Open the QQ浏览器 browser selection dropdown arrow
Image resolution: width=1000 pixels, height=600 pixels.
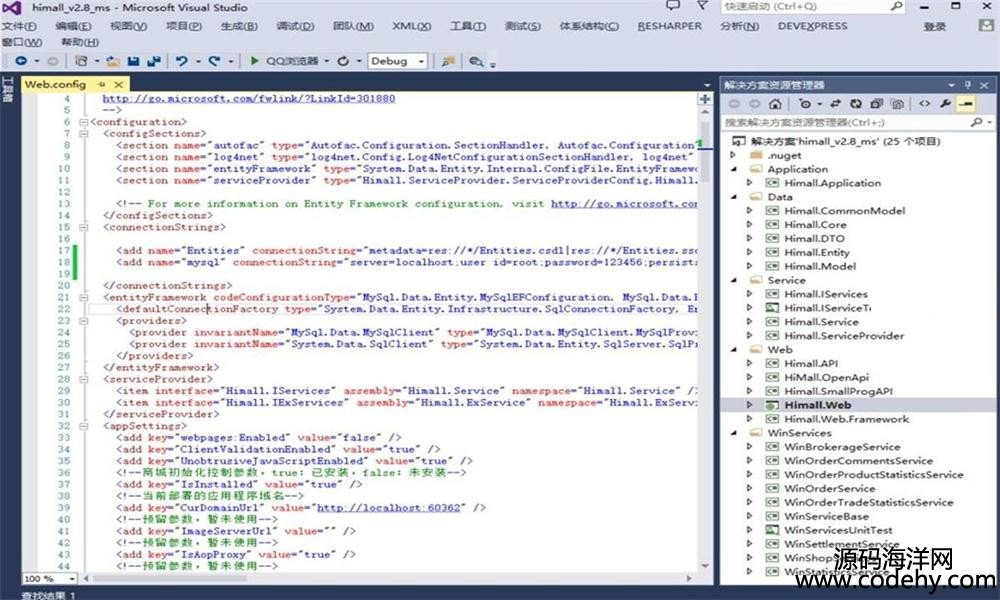coord(327,61)
